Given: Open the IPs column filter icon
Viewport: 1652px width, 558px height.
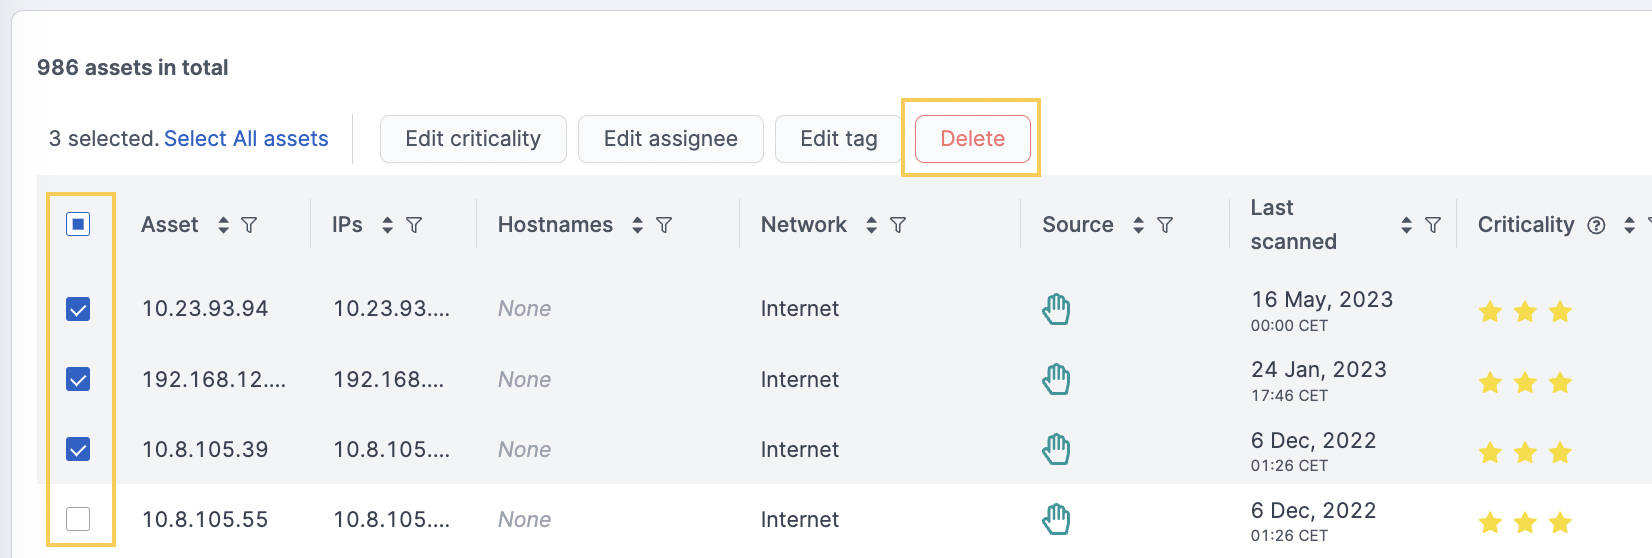Looking at the screenshot, I should pyautogui.click(x=414, y=225).
